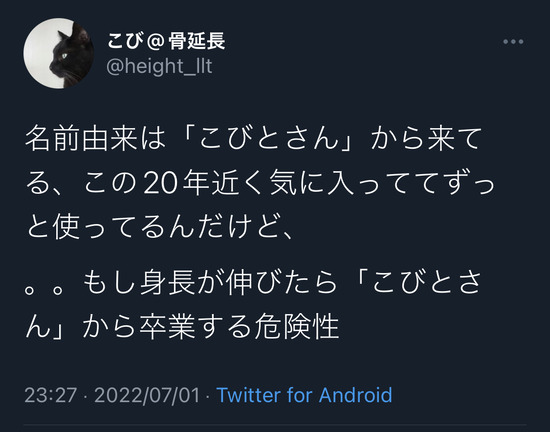Click the word Twitter in the source label
This screenshot has height=432, width=550.
[249, 395]
